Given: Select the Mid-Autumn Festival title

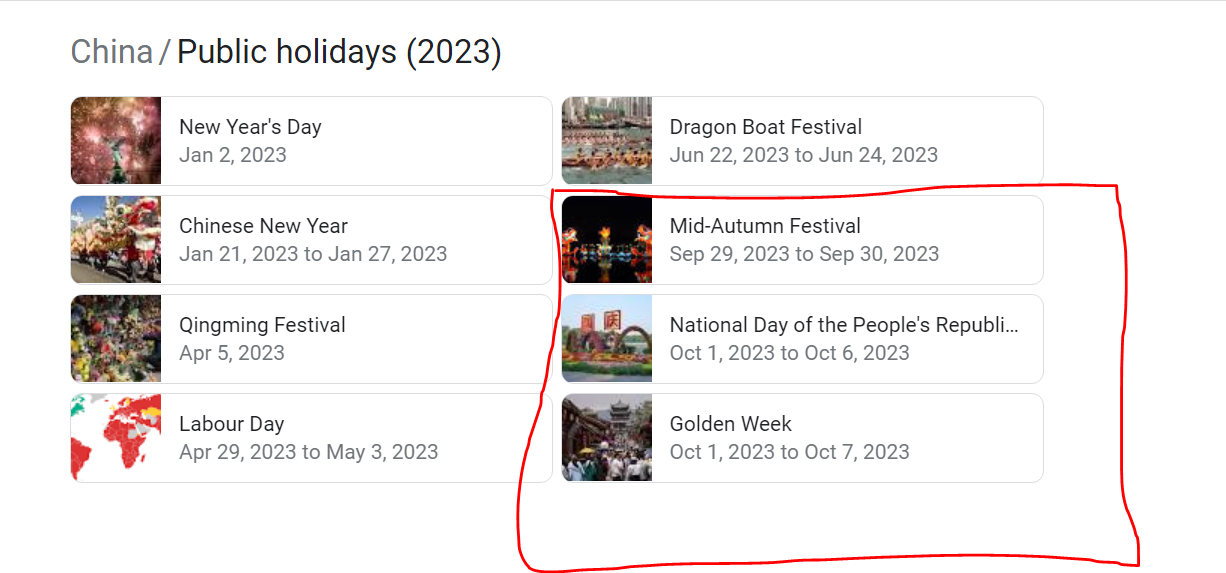Looking at the screenshot, I should (x=765, y=226).
